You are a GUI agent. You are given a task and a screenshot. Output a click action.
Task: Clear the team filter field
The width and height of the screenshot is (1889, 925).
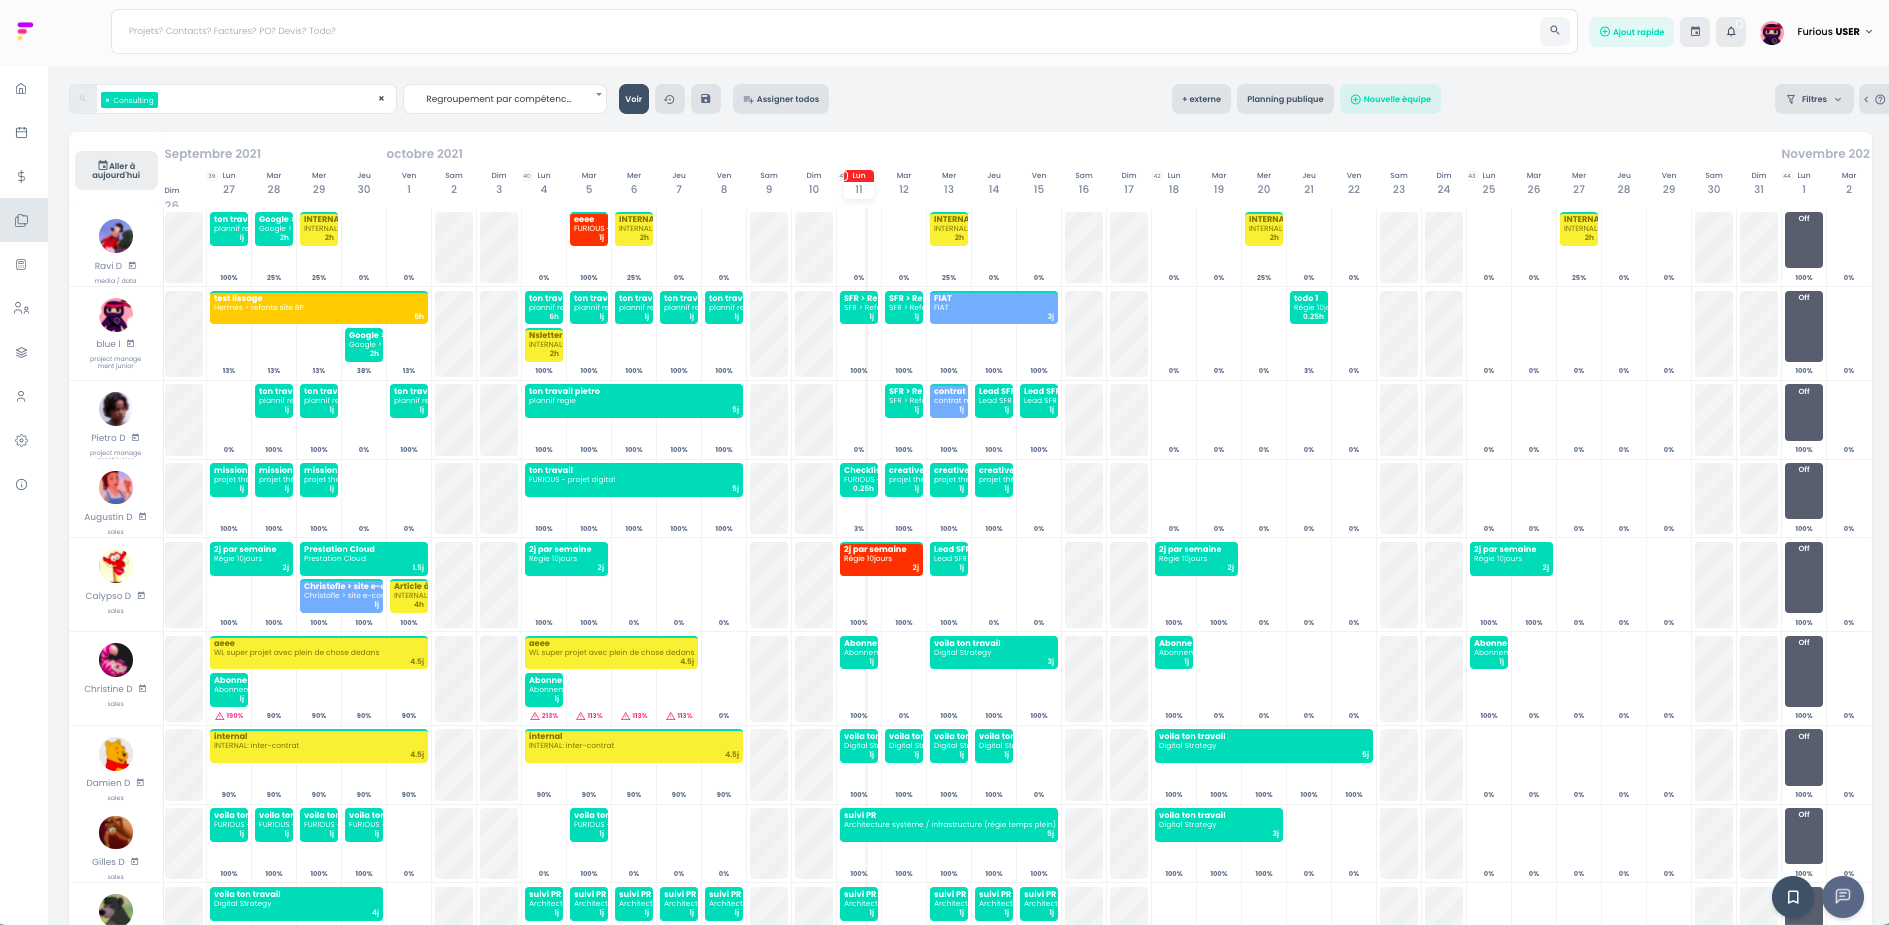pos(381,99)
